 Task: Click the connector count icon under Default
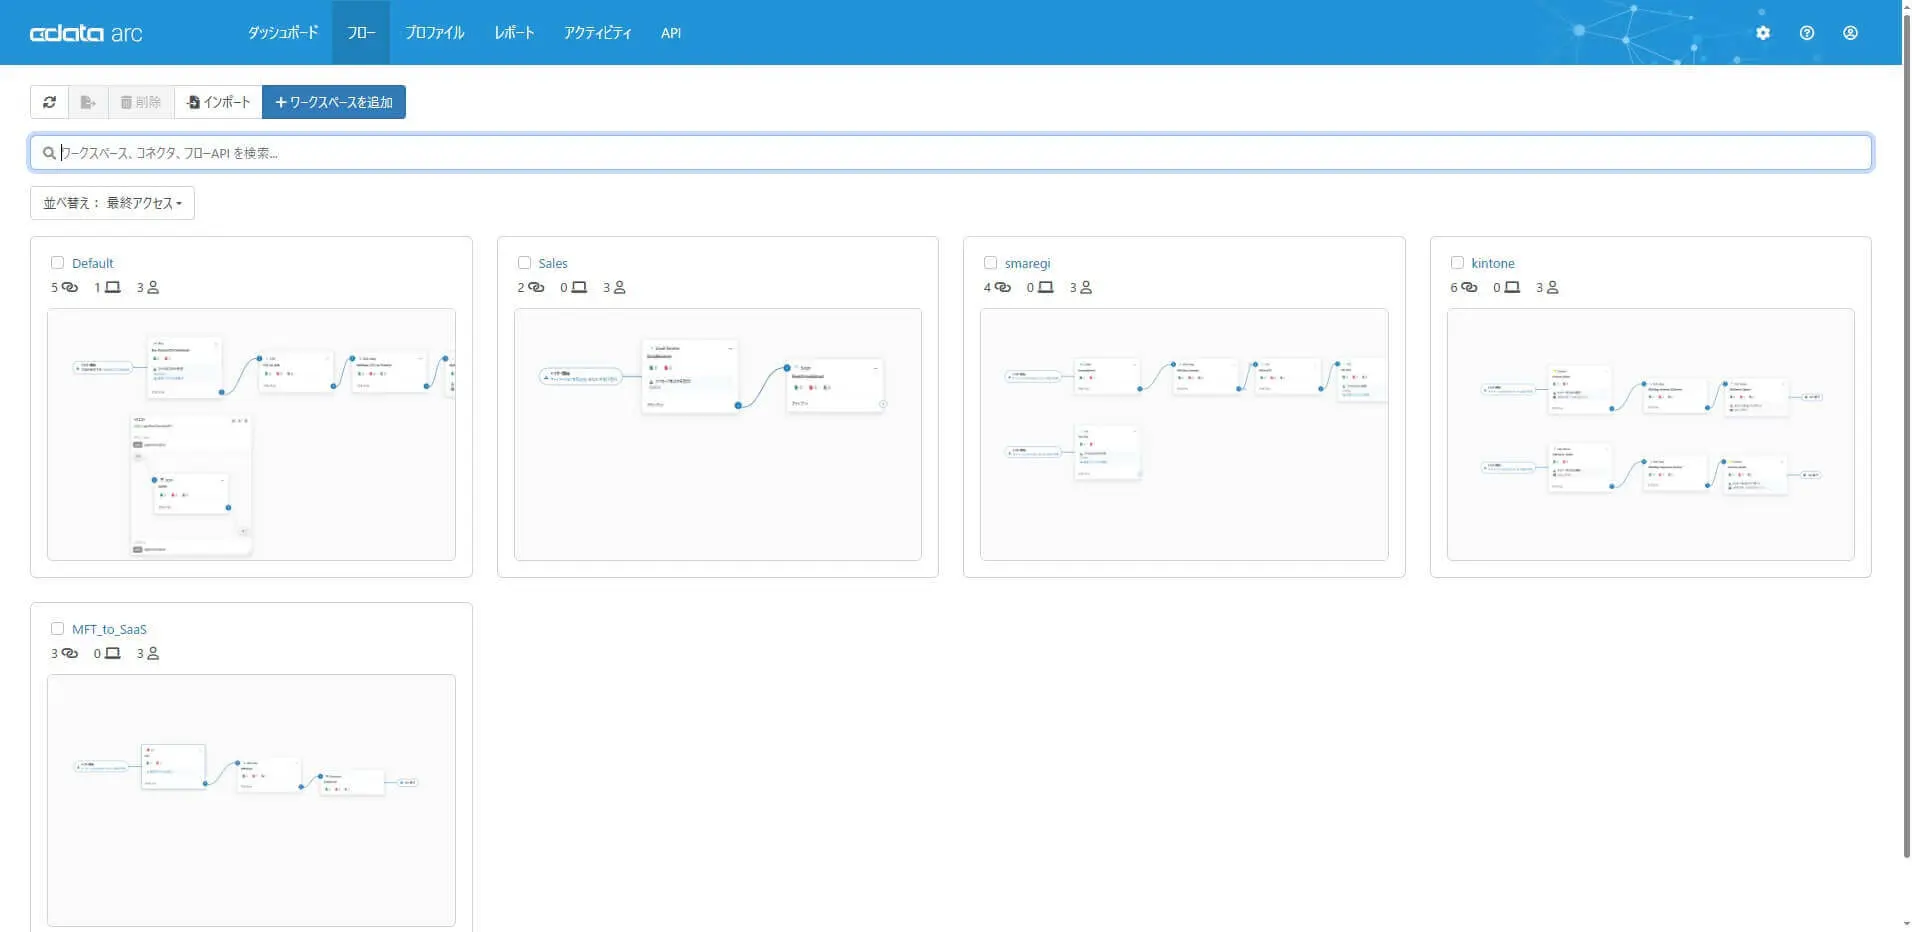[x=70, y=287]
